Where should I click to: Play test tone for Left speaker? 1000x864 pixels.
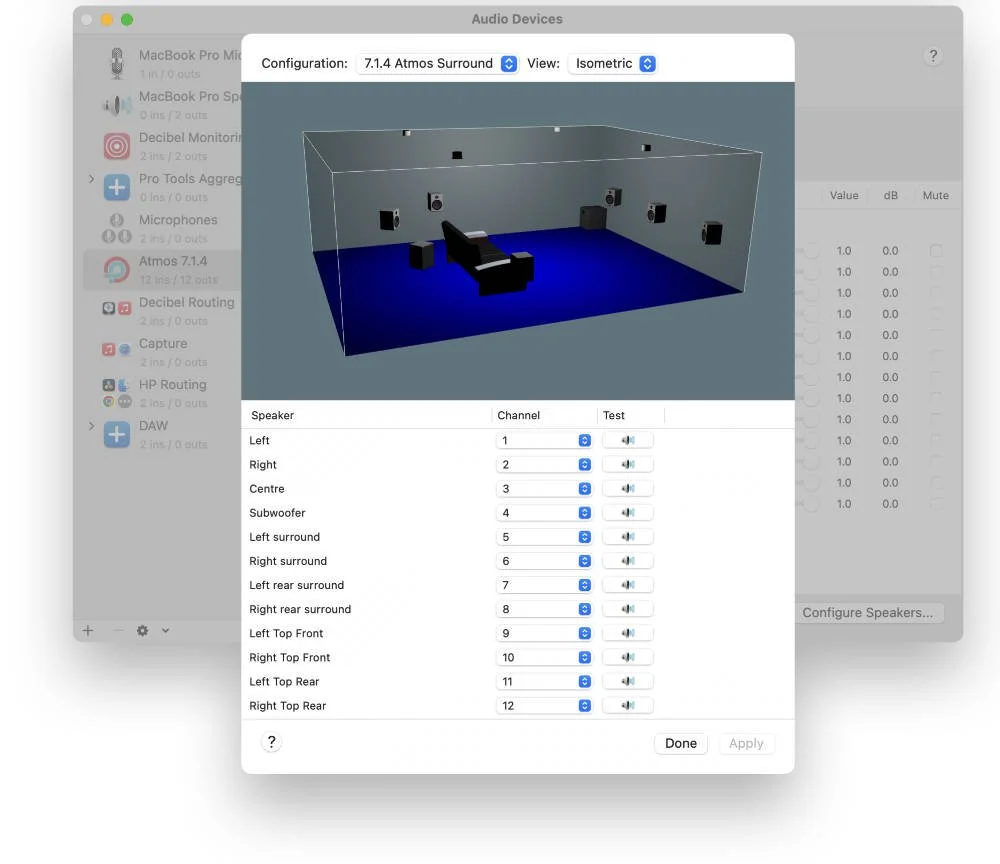[628, 441]
